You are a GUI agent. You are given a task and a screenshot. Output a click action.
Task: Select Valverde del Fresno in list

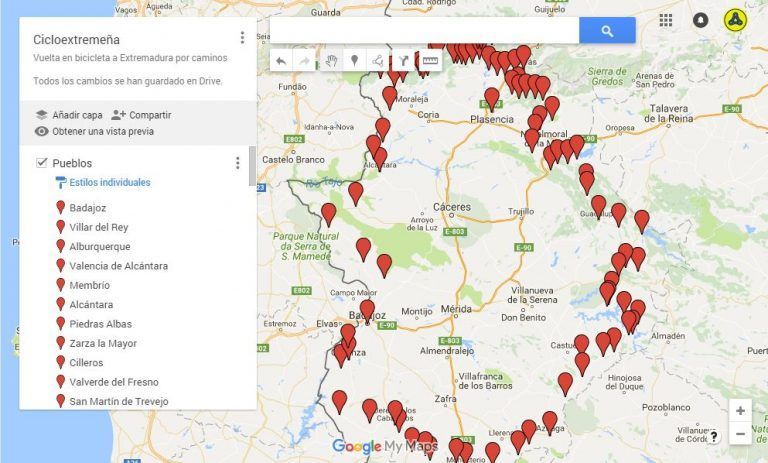[114, 382]
